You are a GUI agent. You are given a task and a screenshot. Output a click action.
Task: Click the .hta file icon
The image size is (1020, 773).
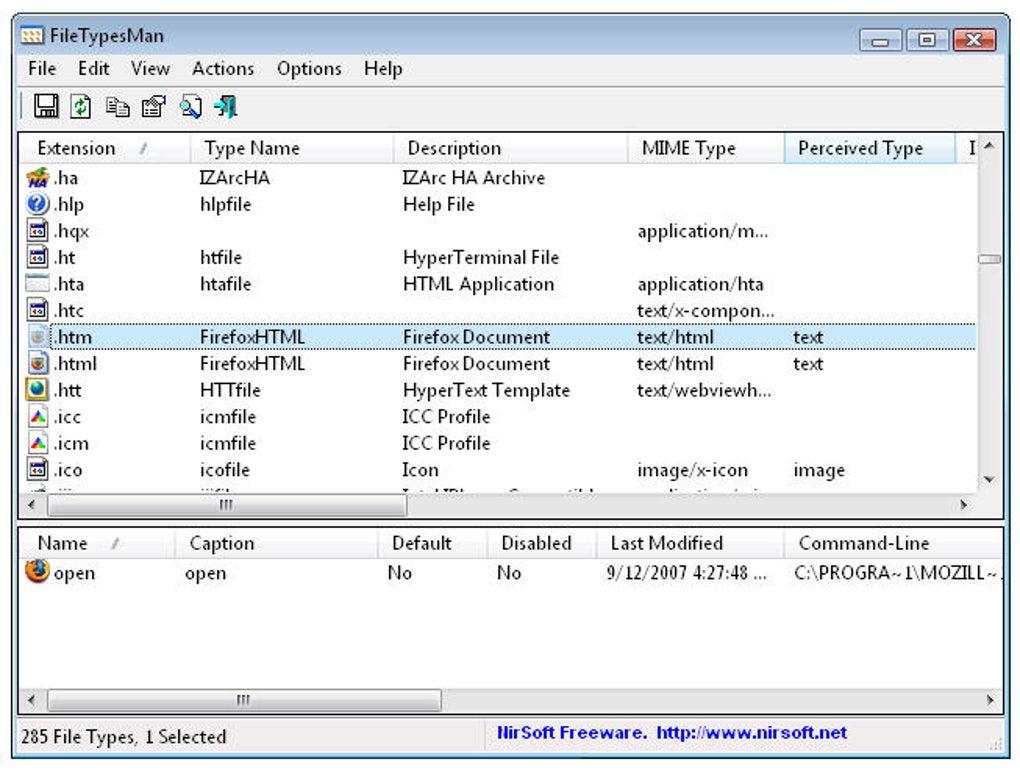[x=37, y=284]
